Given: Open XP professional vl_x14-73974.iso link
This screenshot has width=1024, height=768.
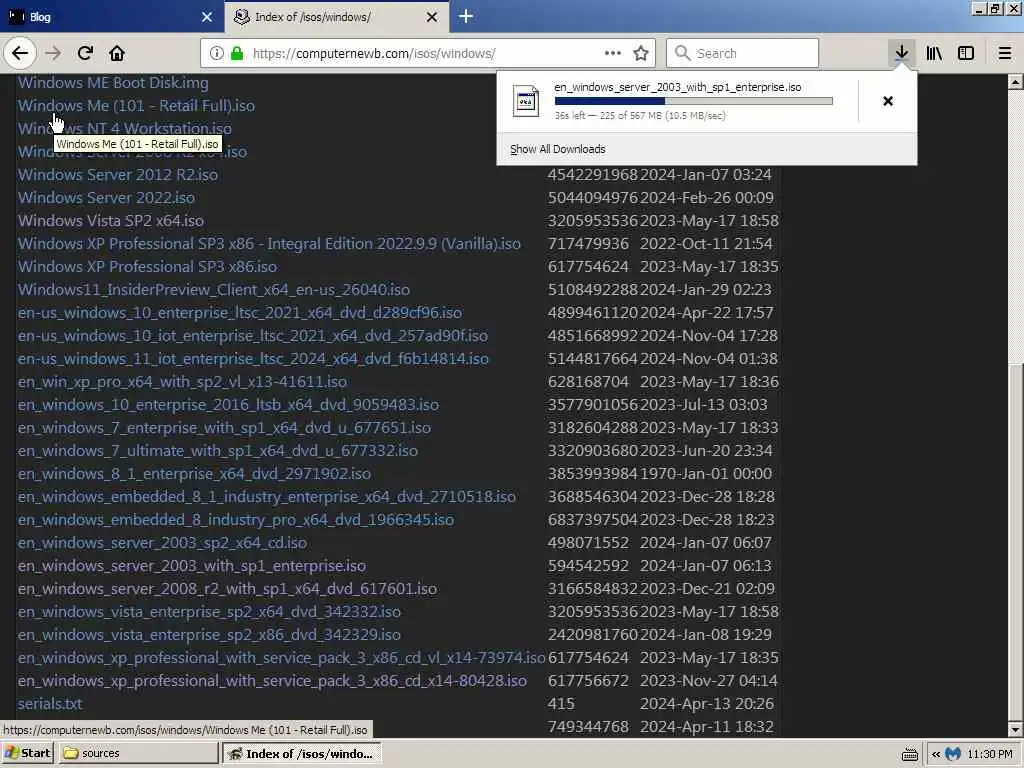Looking at the screenshot, I should click(x=281, y=658).
